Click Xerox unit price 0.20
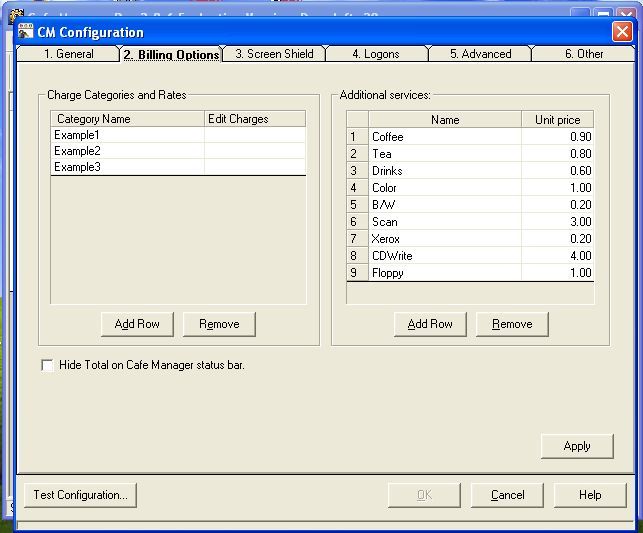 click(x=557, y=239)
